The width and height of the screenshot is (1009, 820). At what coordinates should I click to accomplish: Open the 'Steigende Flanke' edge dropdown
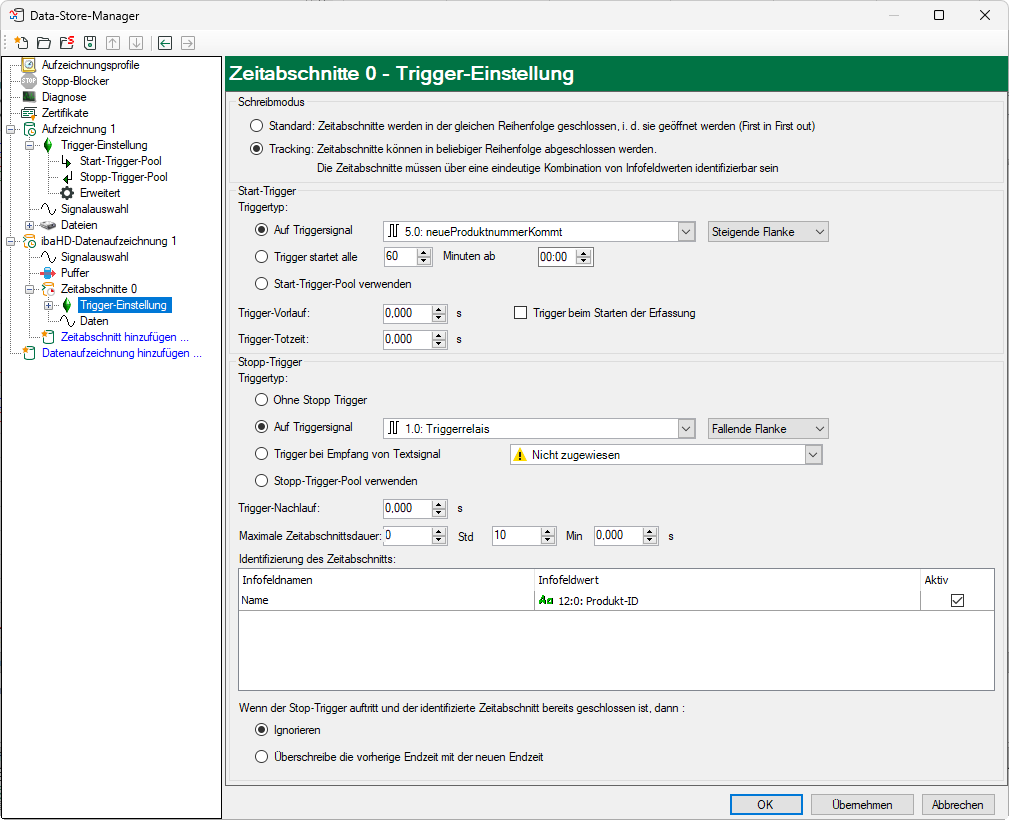(768, 232)
